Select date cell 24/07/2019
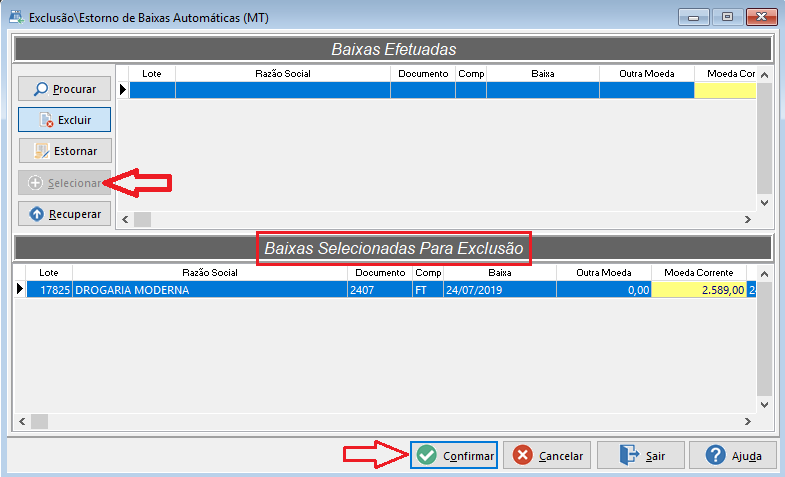The height and width of the screenshot is (477, 785). pyautogui.click(x=500, y=290)
